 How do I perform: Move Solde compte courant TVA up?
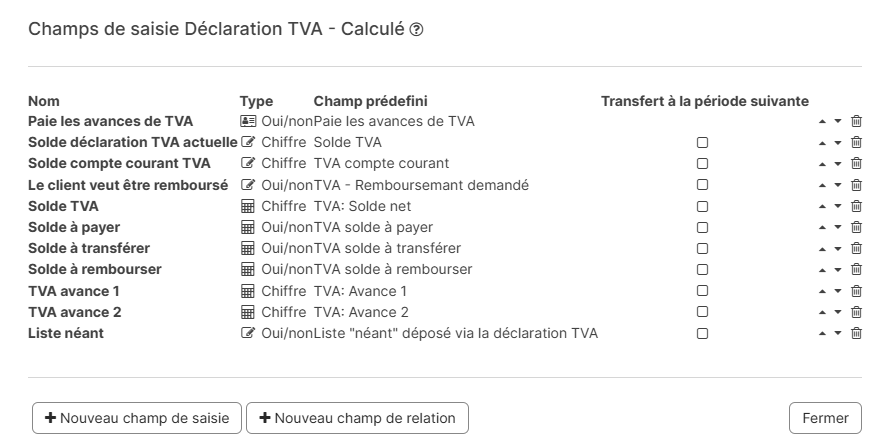point(822,164)
